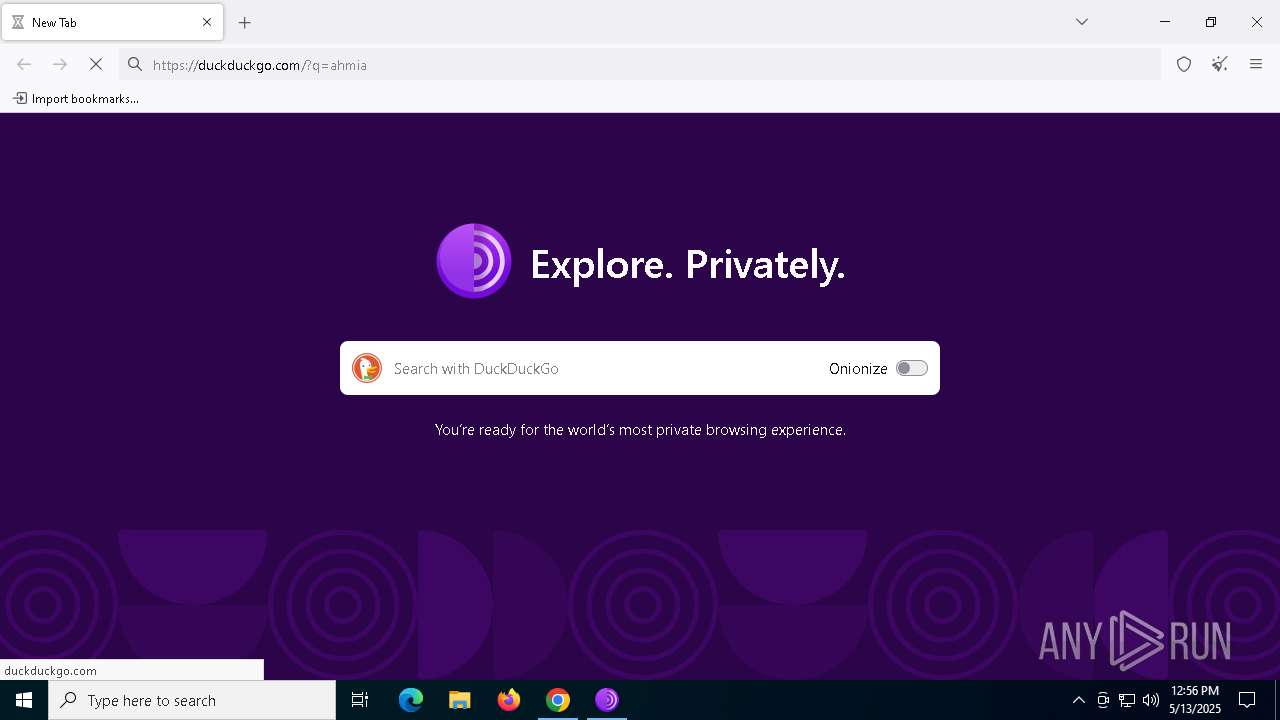Launch Google Chrome from the taskbar
The height and width of the screenshot is (720, 1280).
tap(558, 700)
